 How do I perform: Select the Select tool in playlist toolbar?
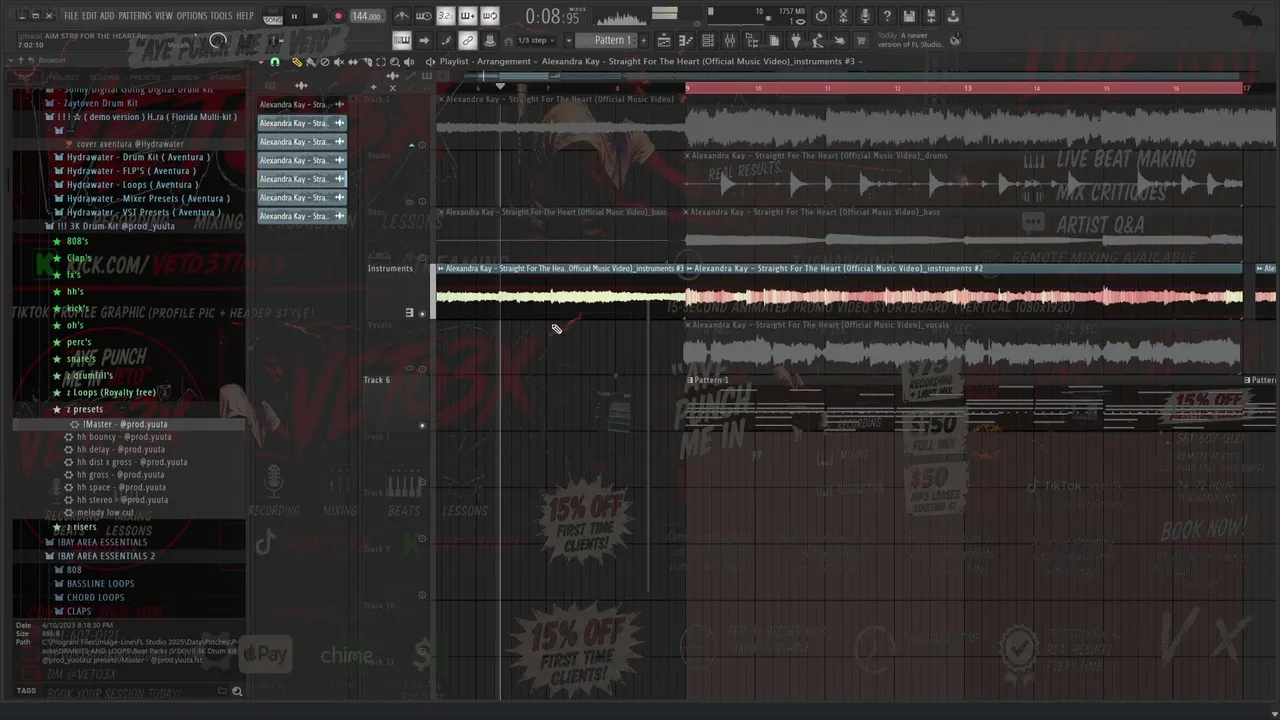click(x=381, y=62)
